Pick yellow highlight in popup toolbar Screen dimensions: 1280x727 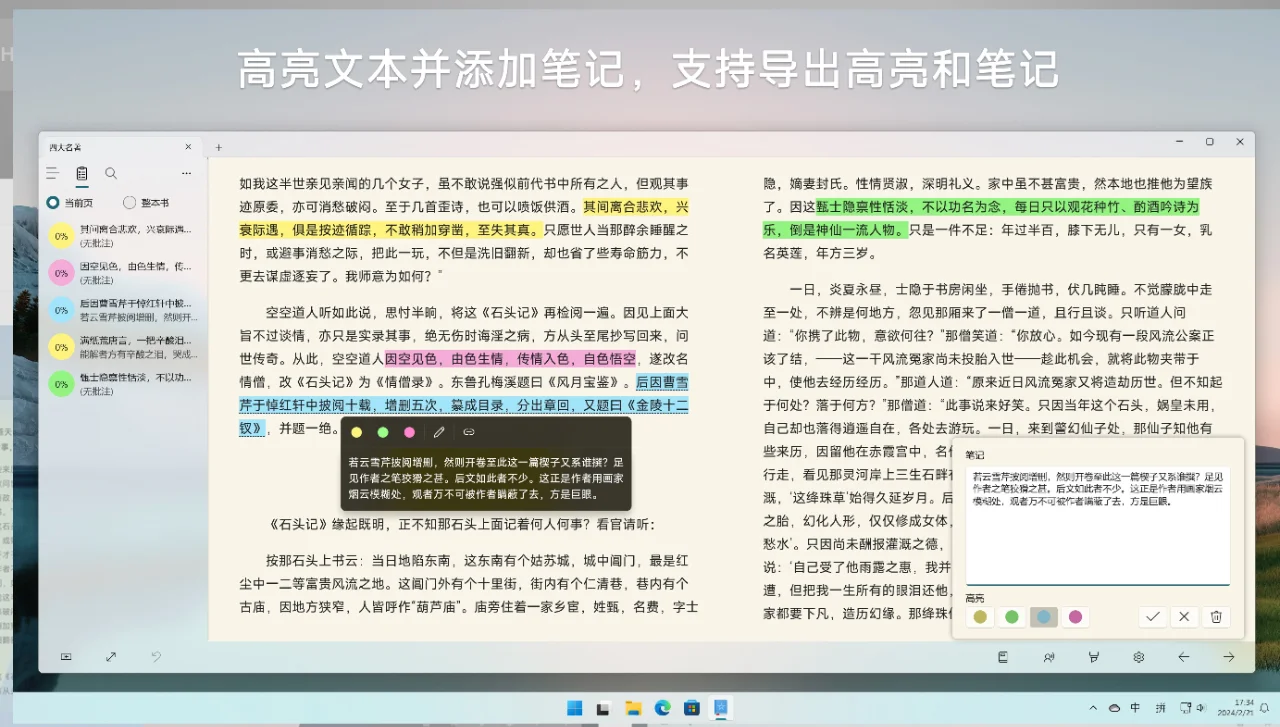[357, 432]
